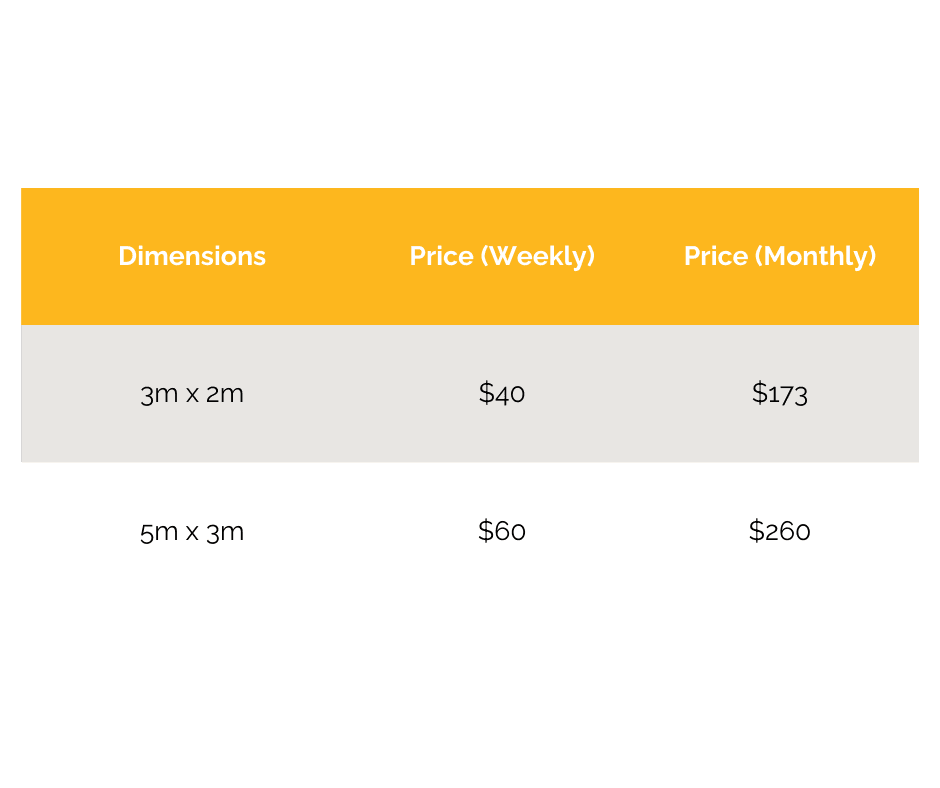Click the Dimensions column header
Image resolution: width=940 pixels, height=788 pixels.
(x=192, y=256)
